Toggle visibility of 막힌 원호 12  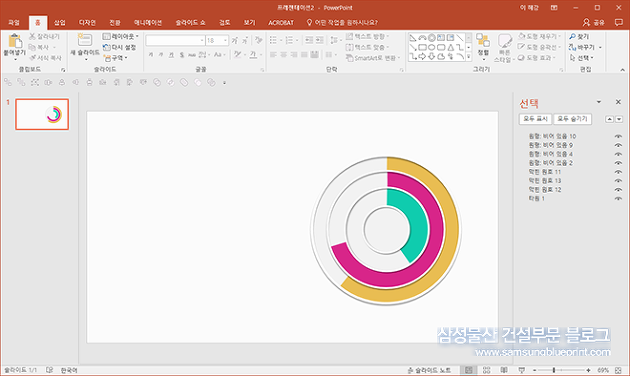(618, 190)
